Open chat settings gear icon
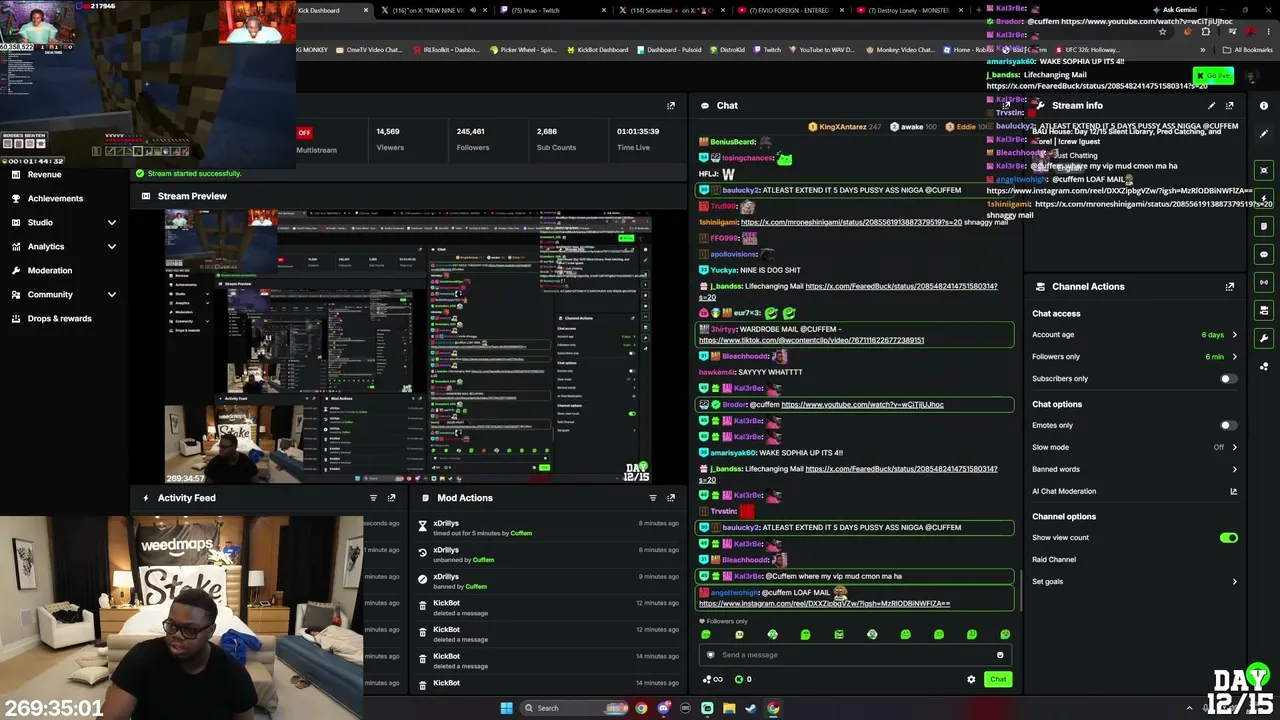This screenshot has height=720, width=1280. (971, 679)
